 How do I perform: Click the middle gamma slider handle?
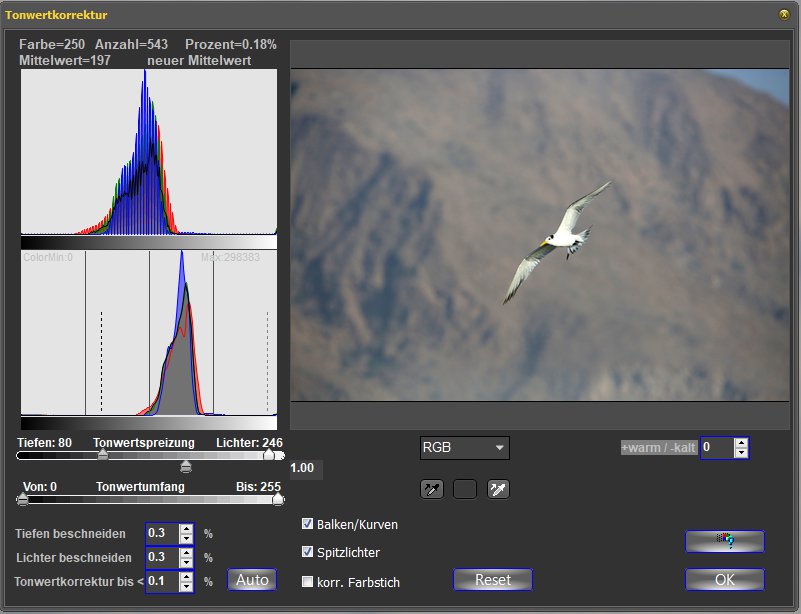[x=185, y=466]
